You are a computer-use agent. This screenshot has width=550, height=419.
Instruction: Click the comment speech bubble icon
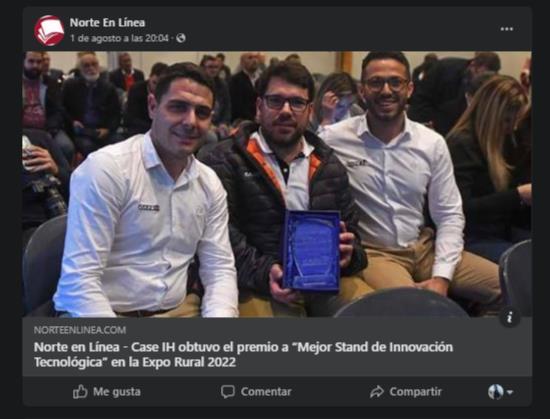[x=228, y=392]
